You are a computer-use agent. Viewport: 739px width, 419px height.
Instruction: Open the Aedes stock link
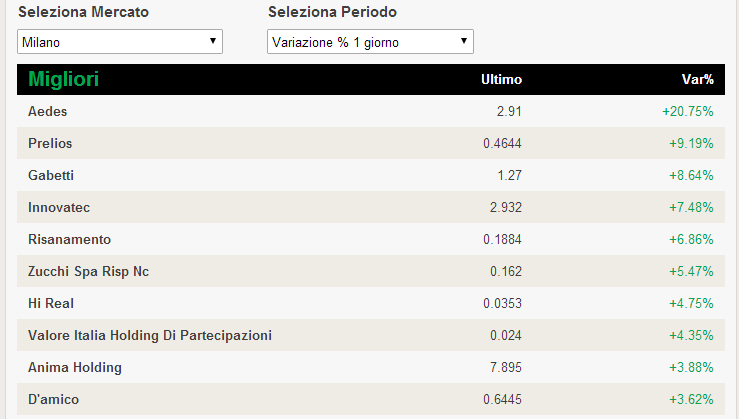[x=48, y=112]
